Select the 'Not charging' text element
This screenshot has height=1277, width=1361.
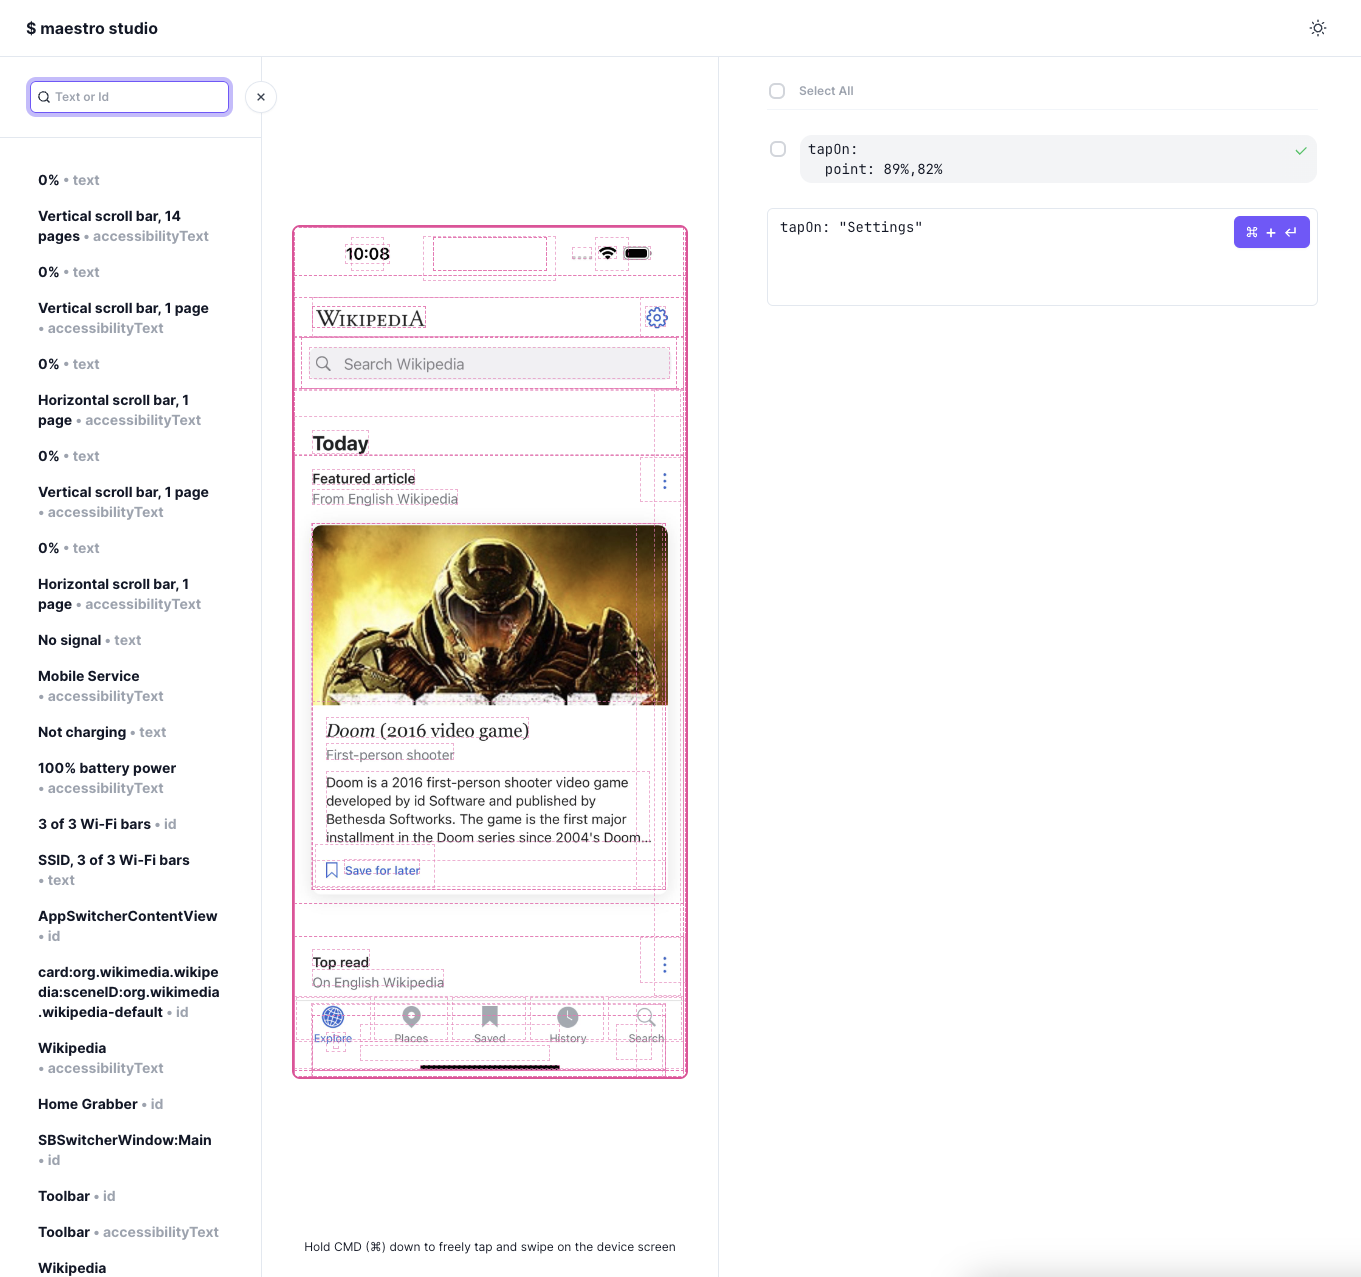(x=102, y=732)
